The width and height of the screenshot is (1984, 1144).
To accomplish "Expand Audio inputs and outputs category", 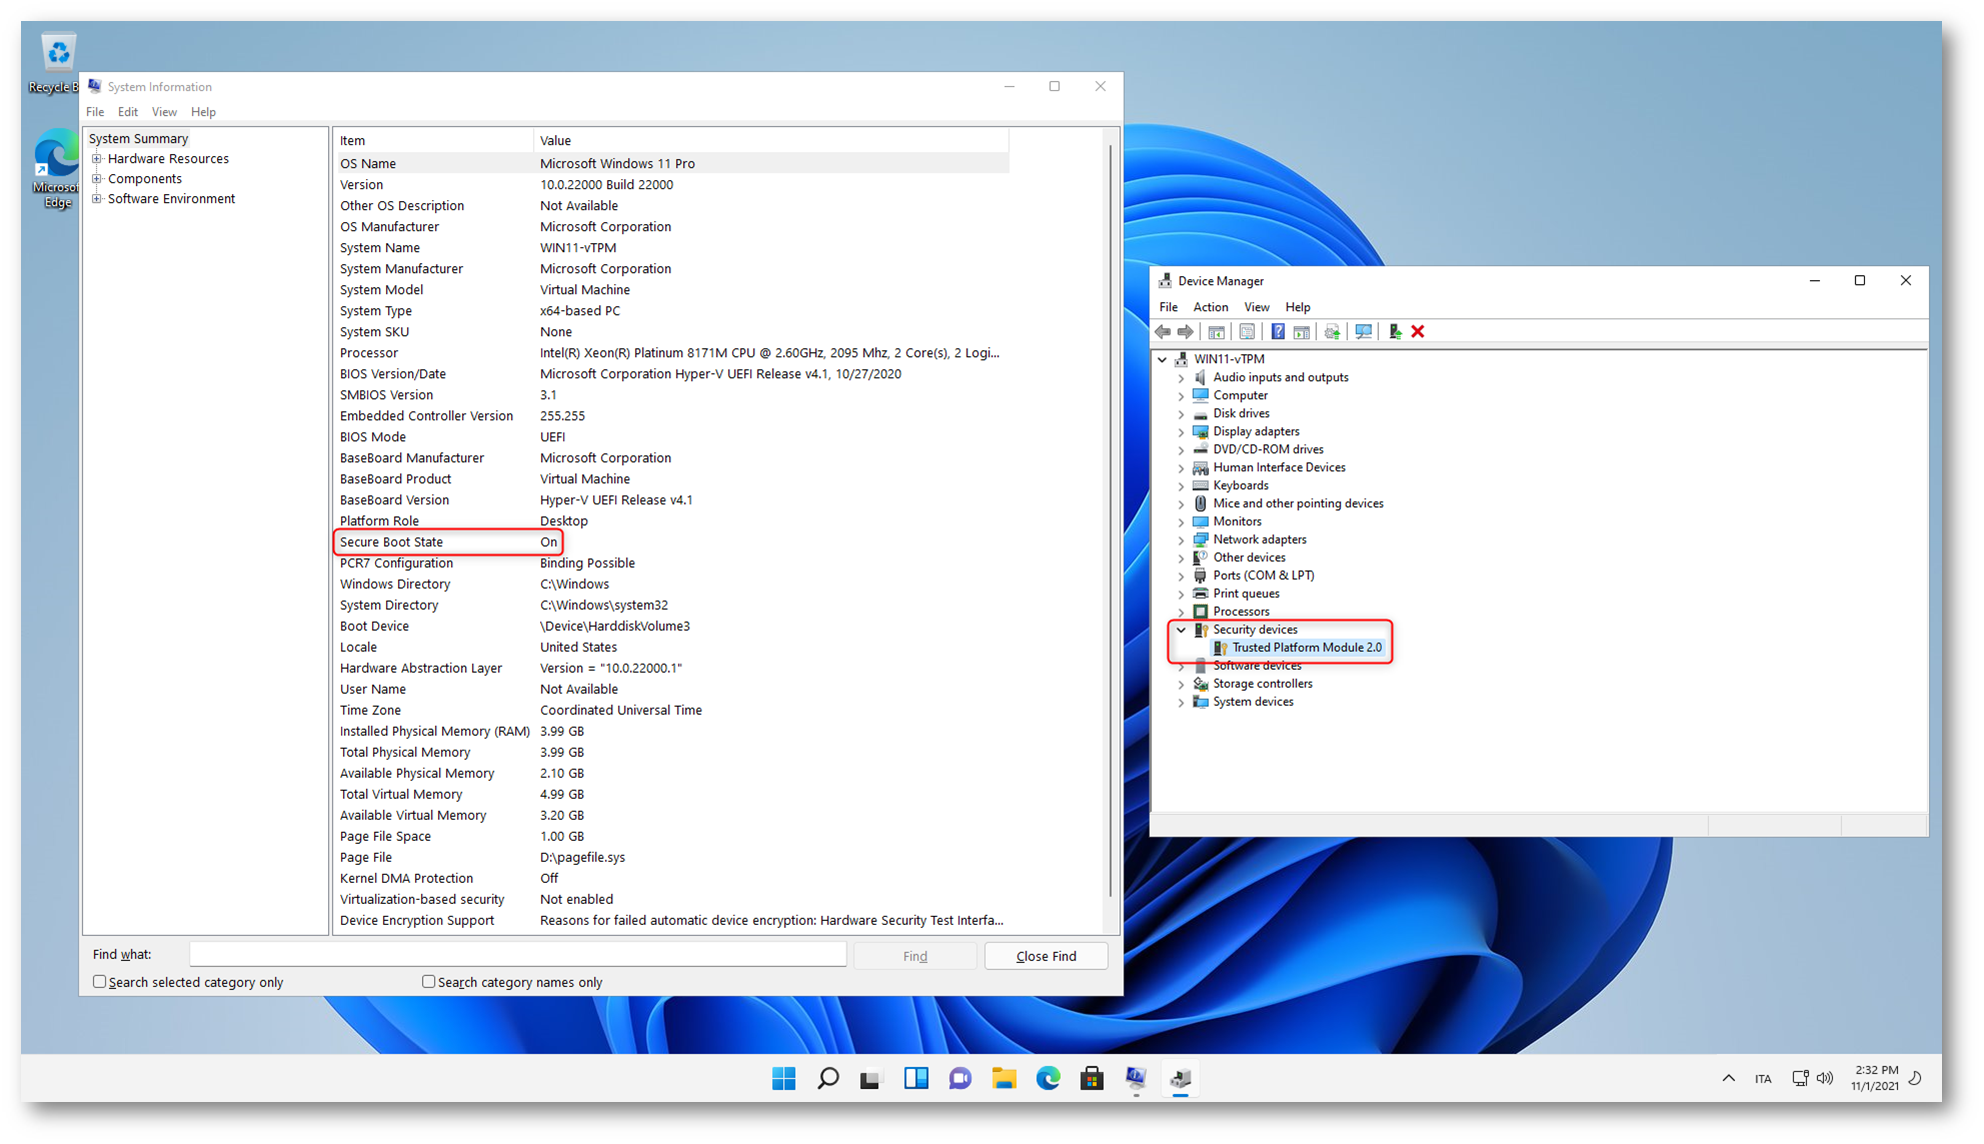I will [1181, 378].
